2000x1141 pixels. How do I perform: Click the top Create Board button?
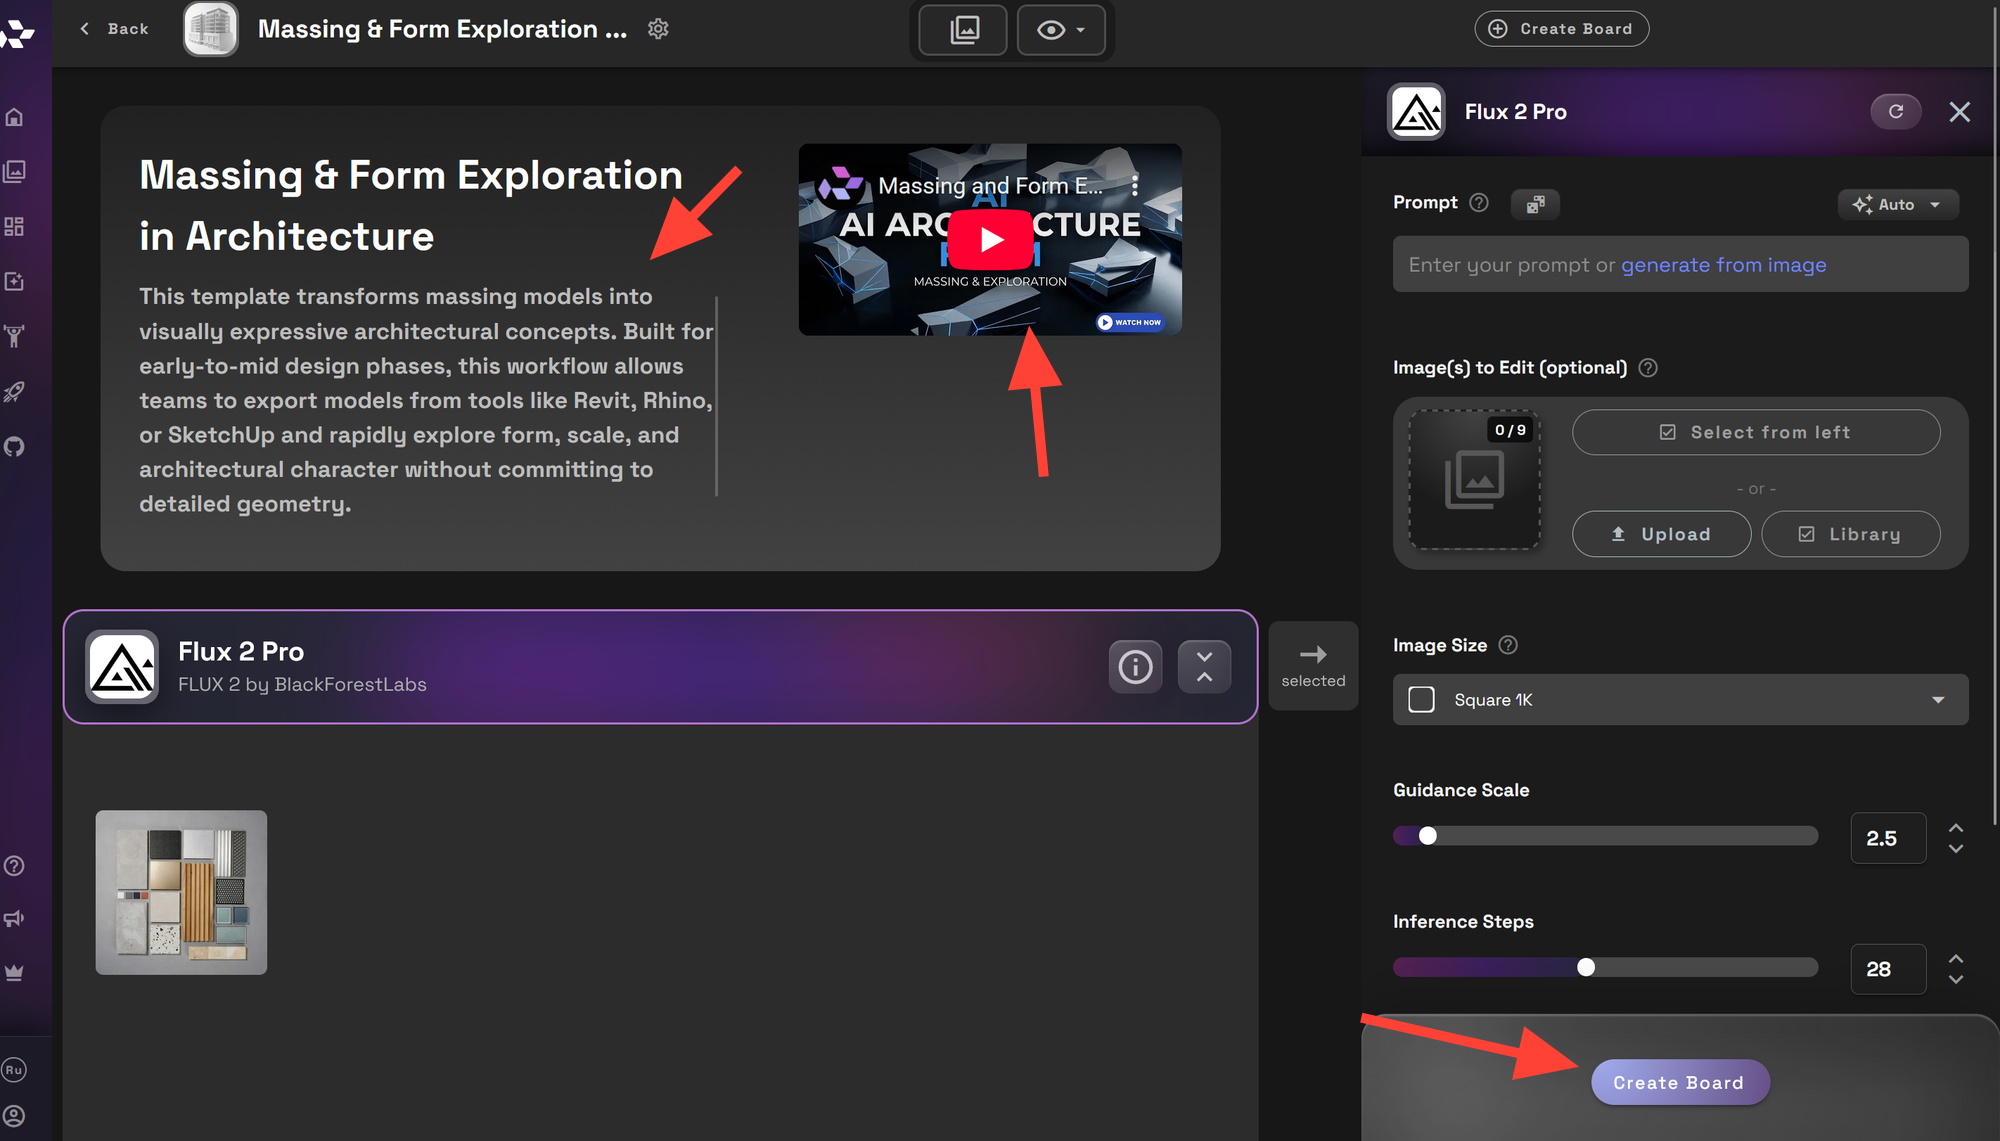pos(1561,29)
